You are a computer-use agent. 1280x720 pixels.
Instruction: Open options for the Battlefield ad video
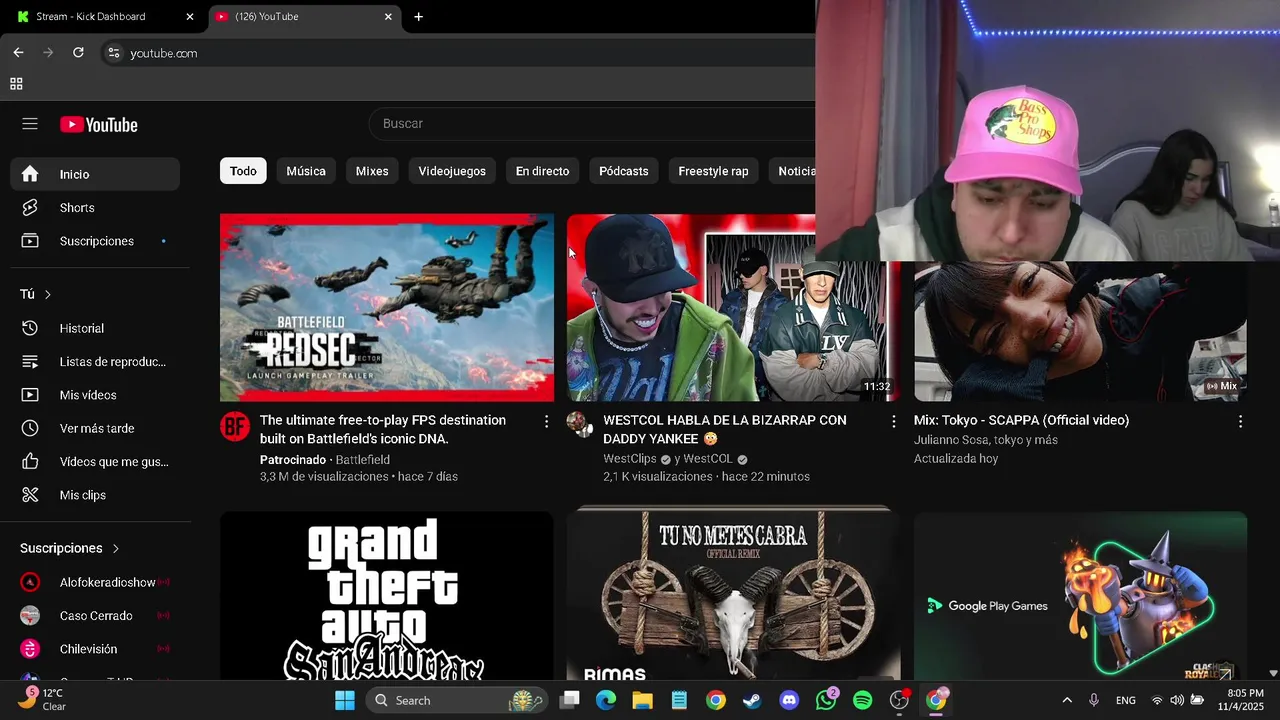(546, 422)
